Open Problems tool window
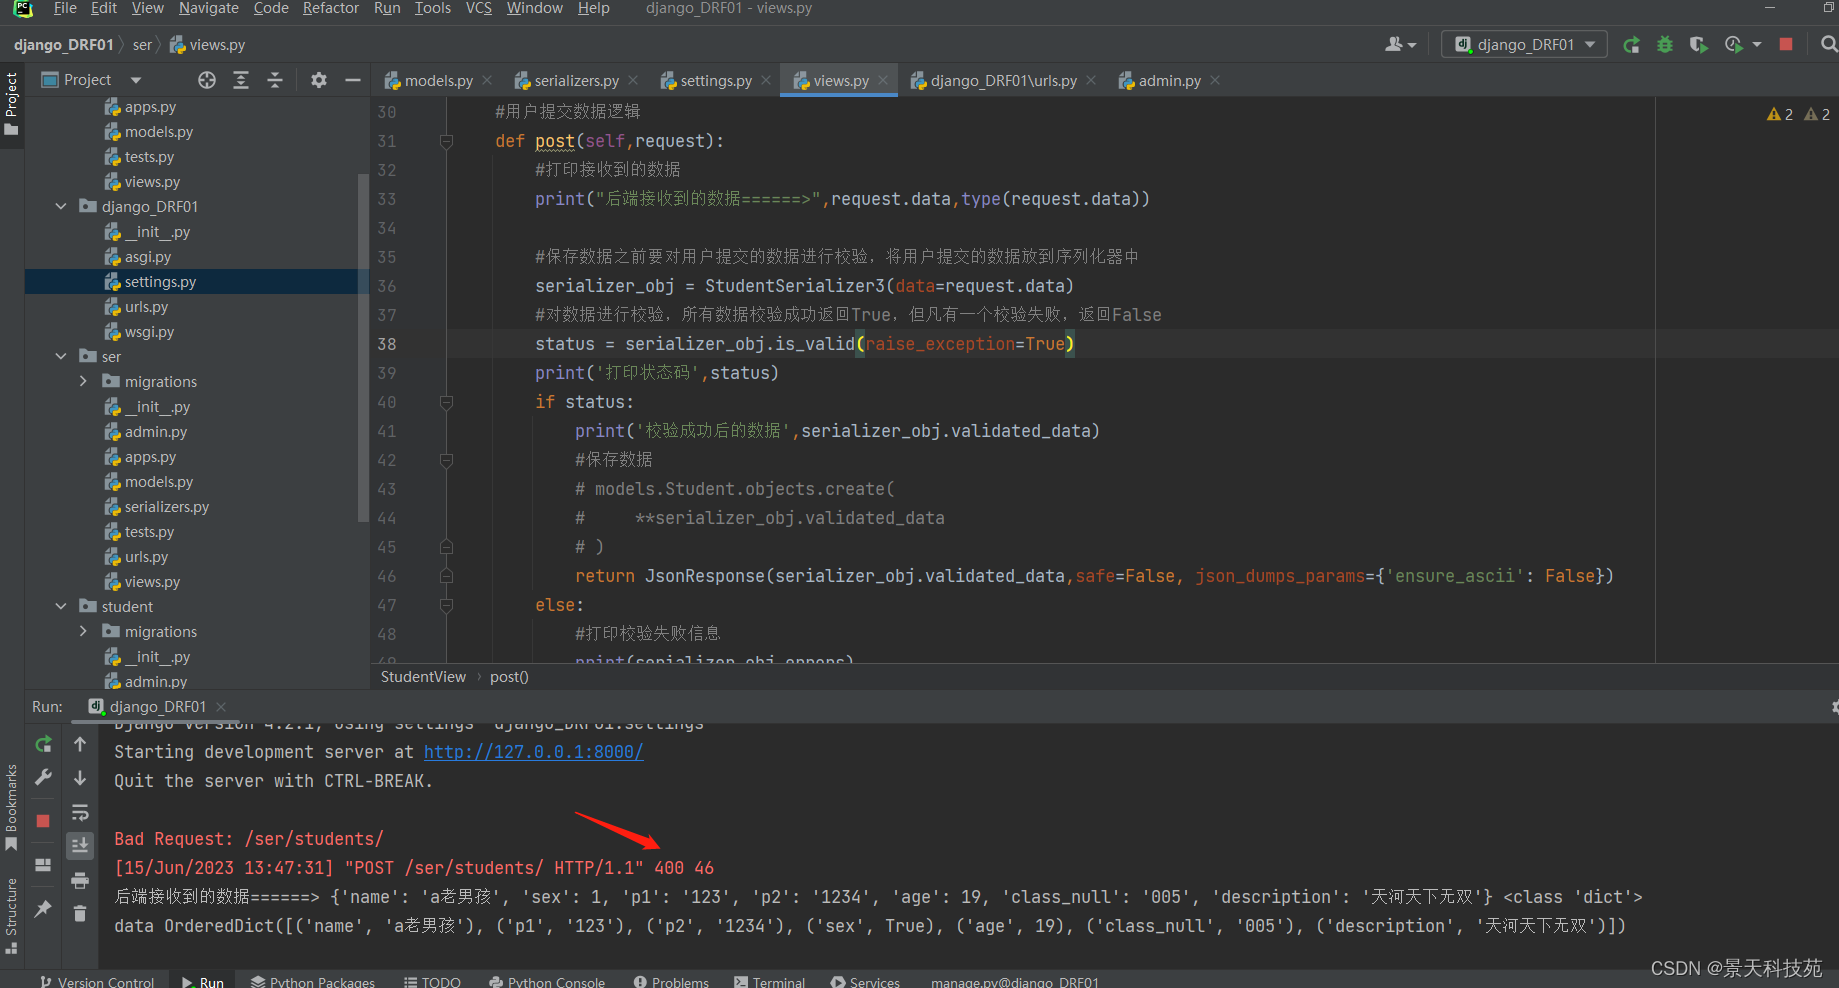 671,981
